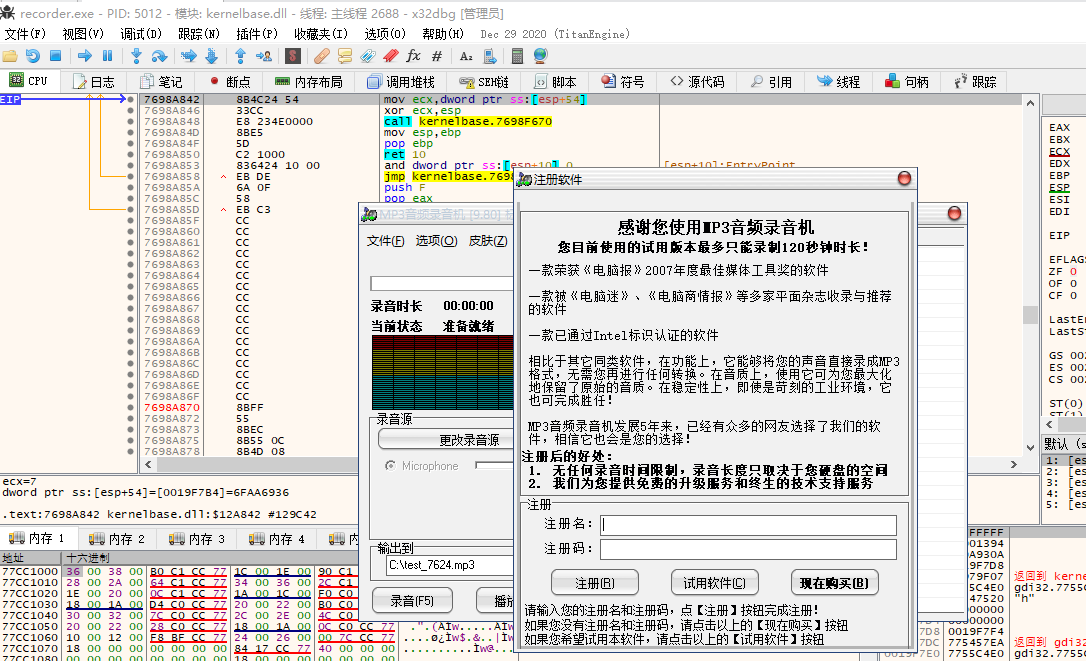Image resolution: width=1086 pixels, height=661 pixels.
Task: Click the Run arrow toolbar icon
Action: coord(84,56)
